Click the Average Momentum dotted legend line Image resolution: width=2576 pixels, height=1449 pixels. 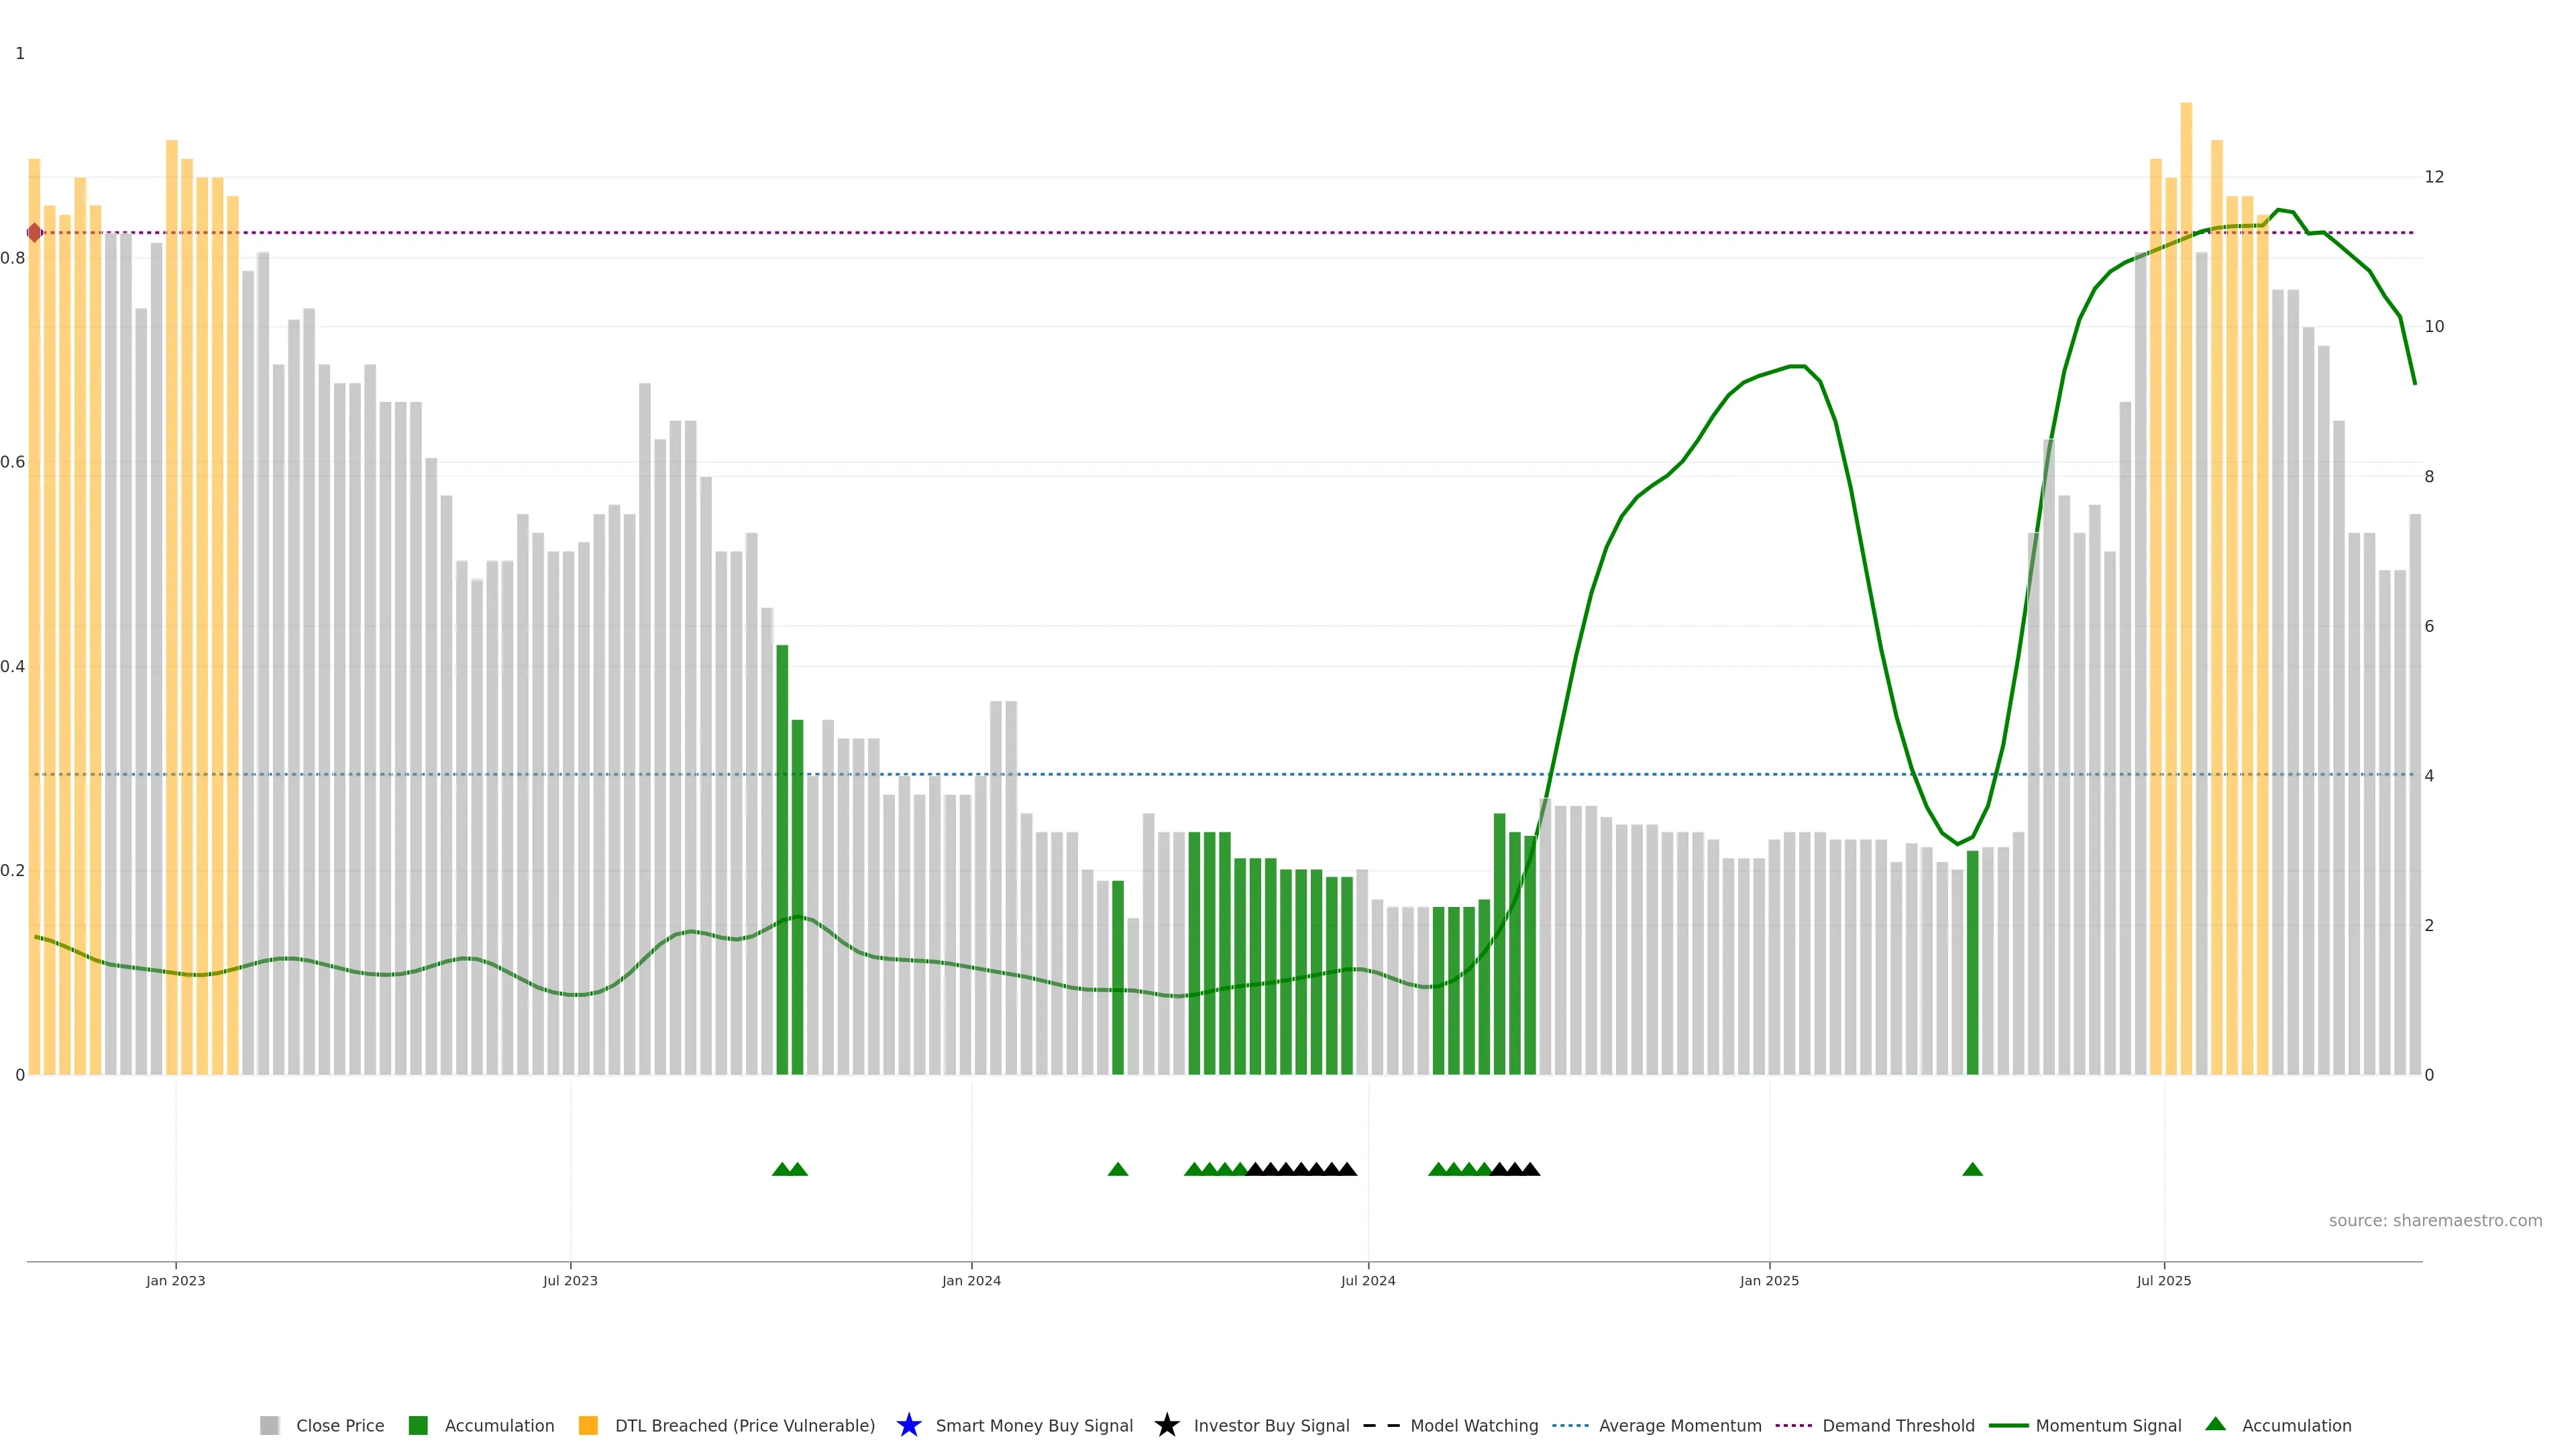[1570, 1425]
